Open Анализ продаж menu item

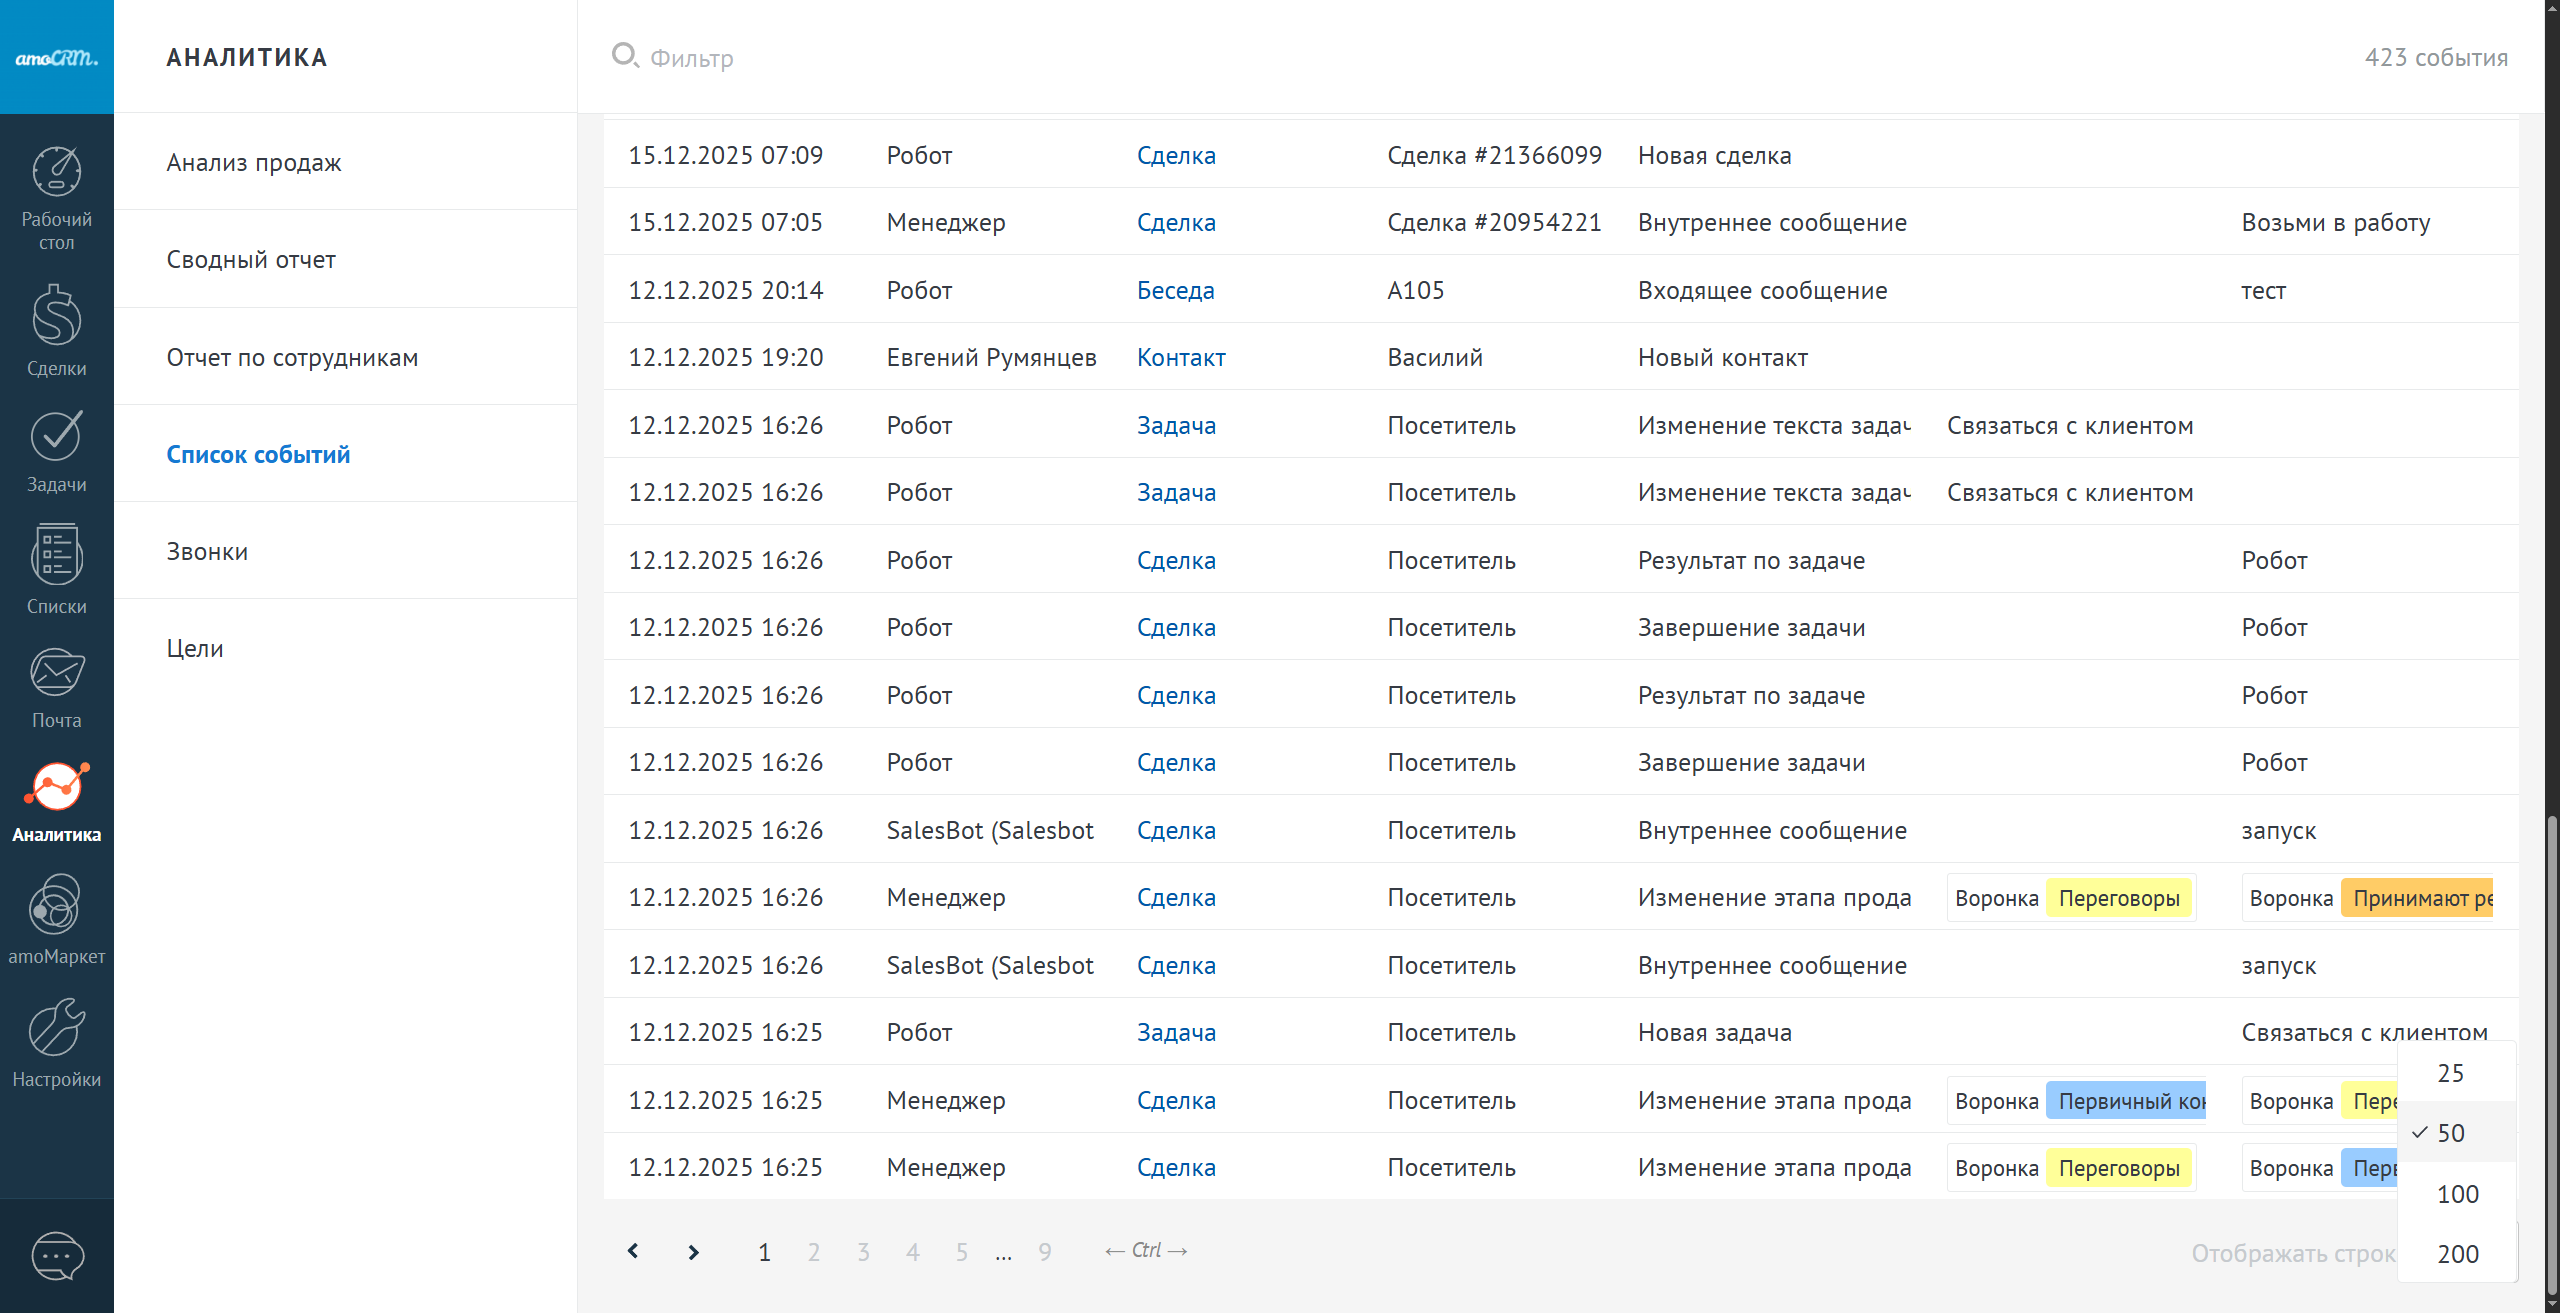click(254, 162)
